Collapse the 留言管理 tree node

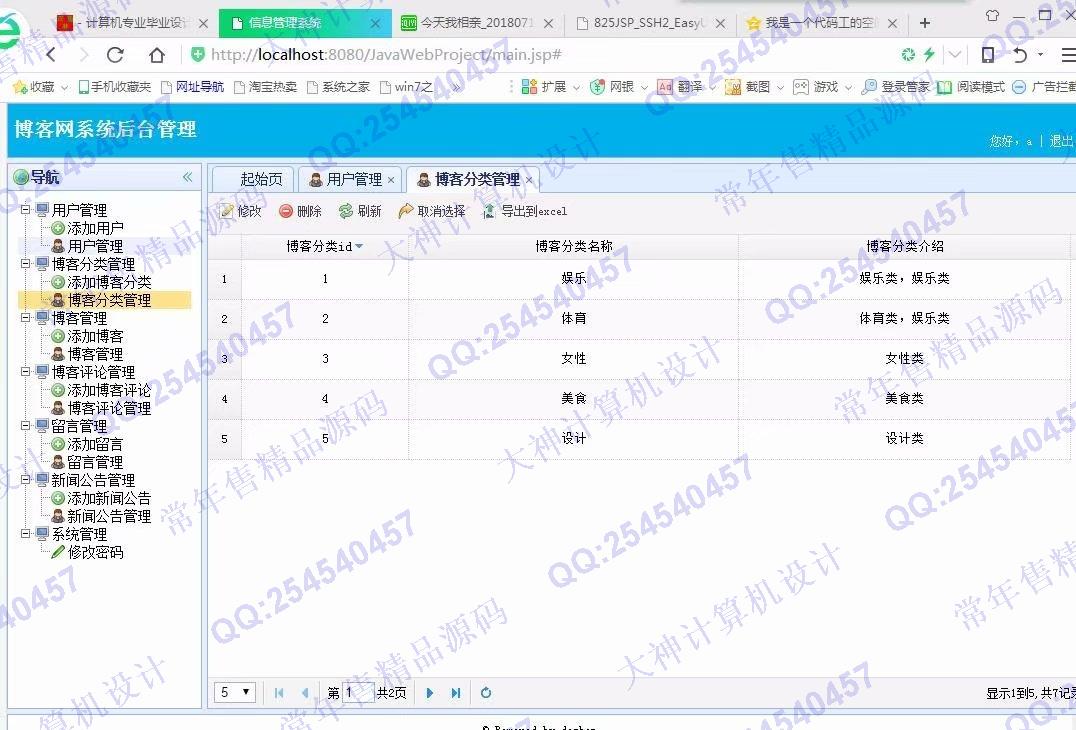[x=25, y=425]
